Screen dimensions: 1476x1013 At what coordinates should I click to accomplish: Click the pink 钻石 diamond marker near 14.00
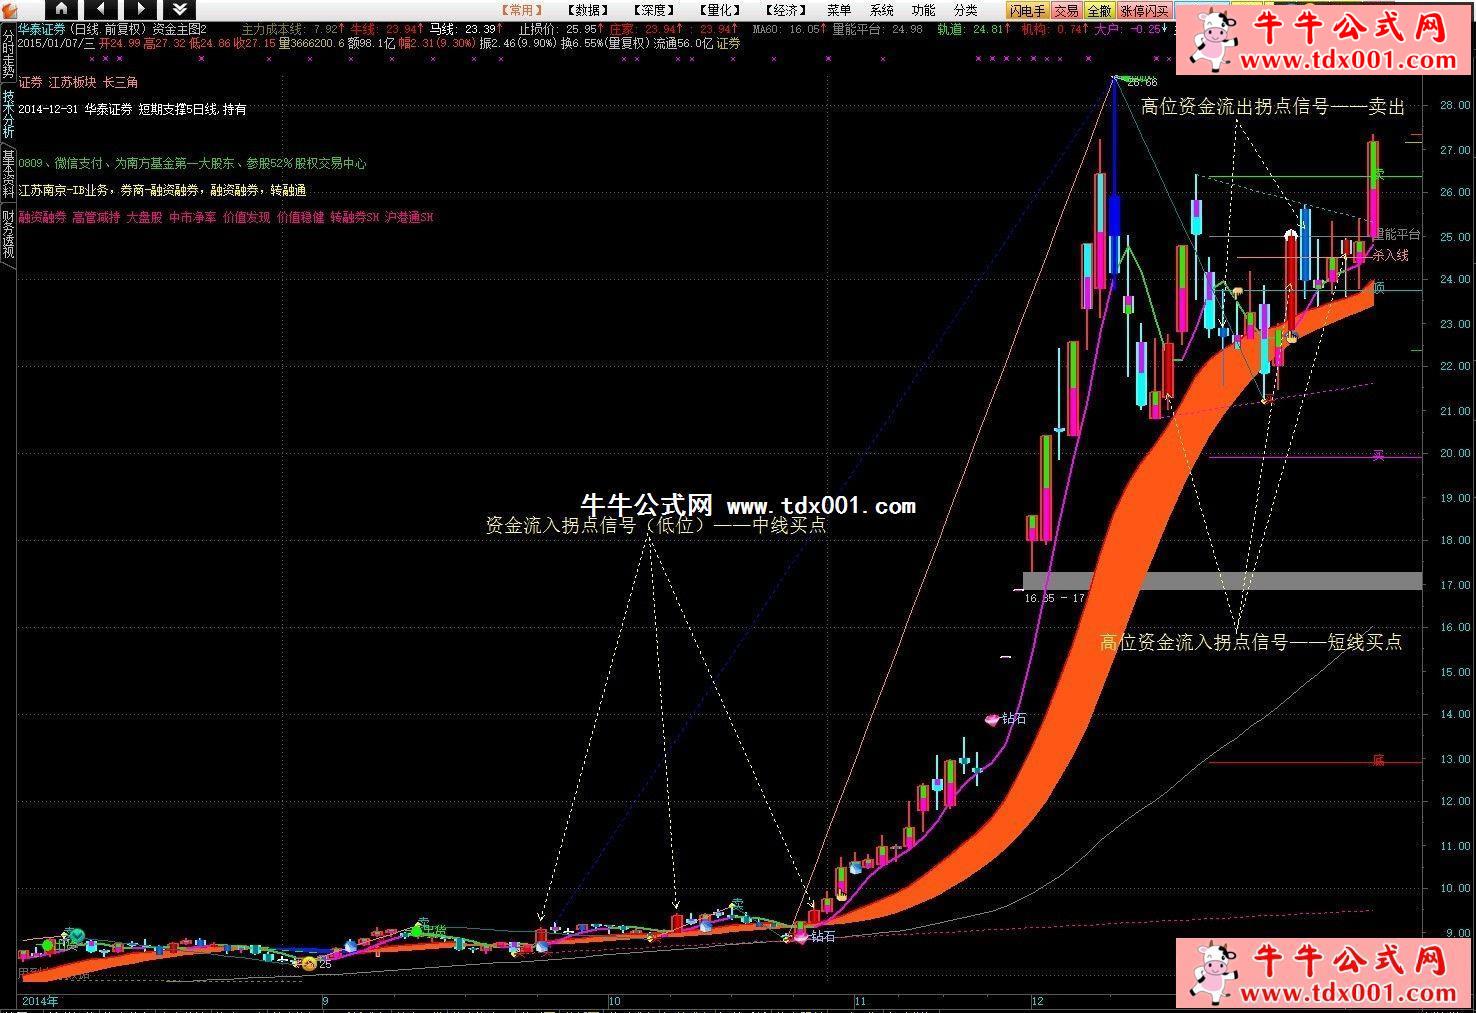click(993, 719)
